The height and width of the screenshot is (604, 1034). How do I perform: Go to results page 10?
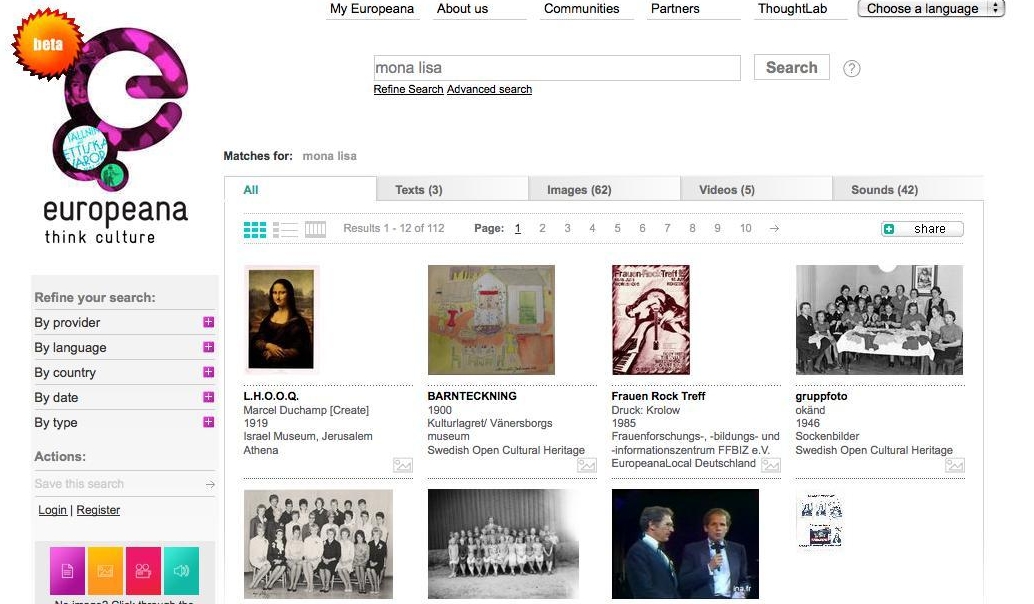pyautogui.click(x=745, y=228)
